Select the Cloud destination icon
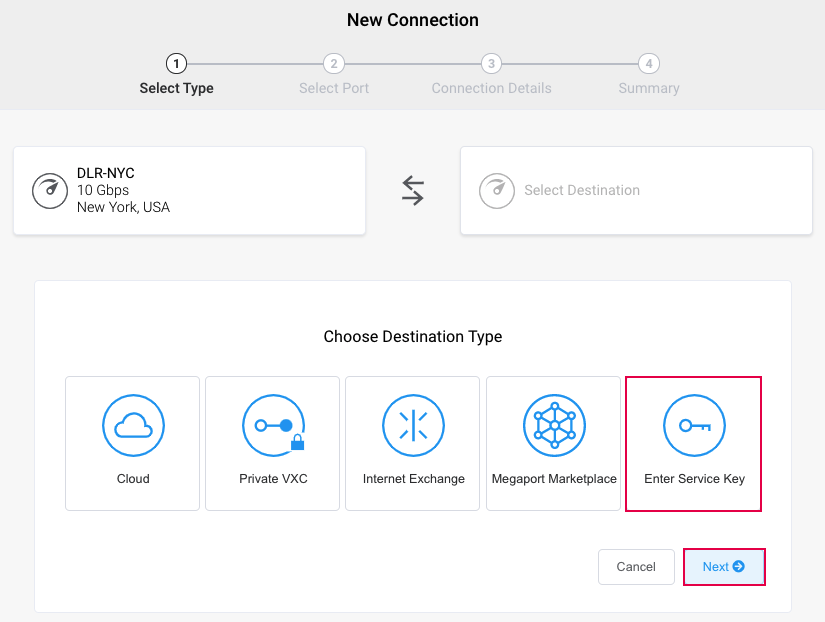This screenshot has height=622, width=825. [133, 425]
